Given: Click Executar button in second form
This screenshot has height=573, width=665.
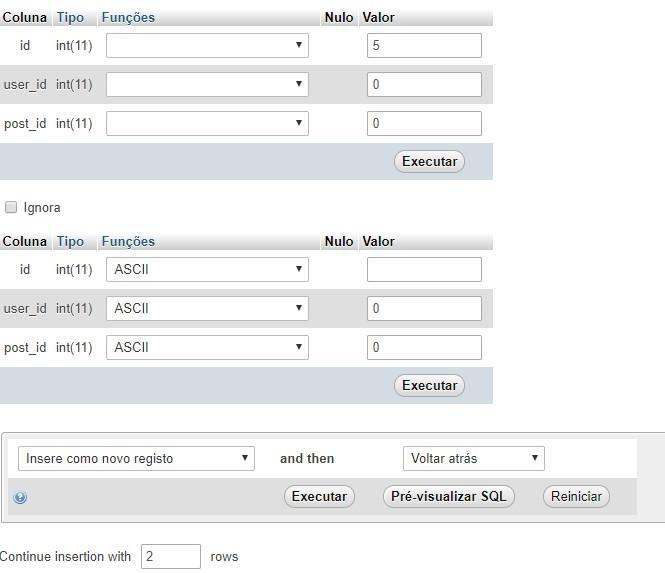Looking at the screenshot, I should tap(429, 385).
